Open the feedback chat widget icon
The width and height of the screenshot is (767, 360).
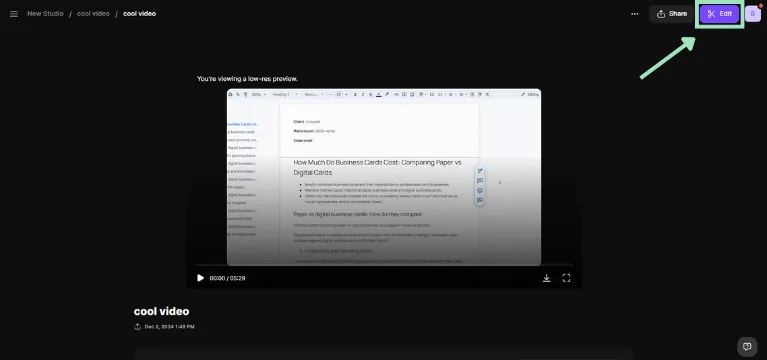tap(747, 346)
